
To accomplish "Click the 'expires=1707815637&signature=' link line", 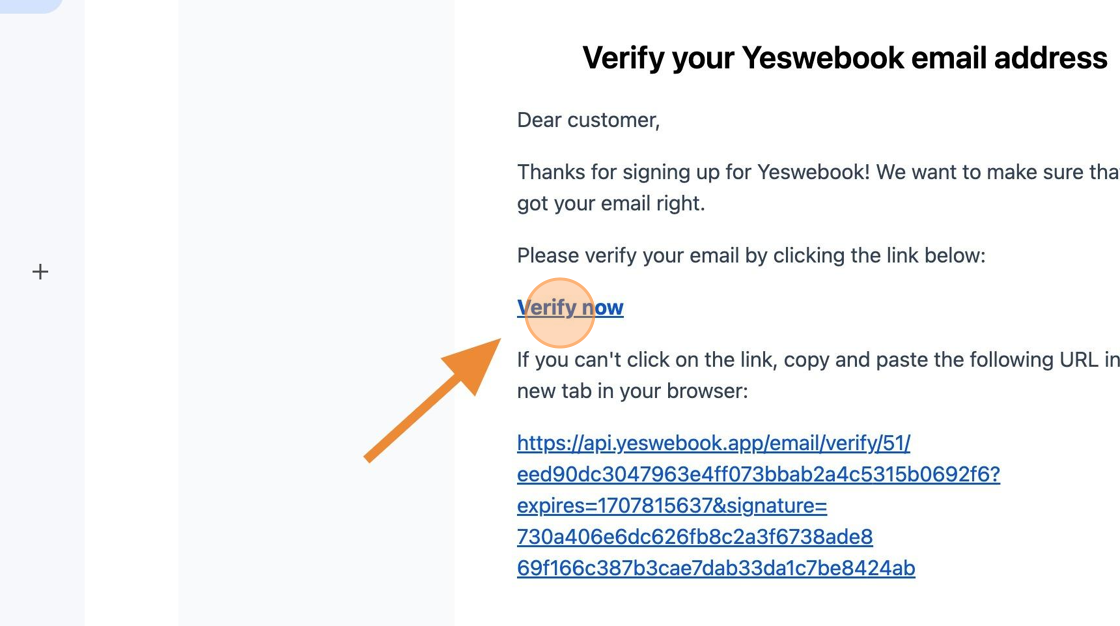I will pyautogui.click(x=672, y=505).
